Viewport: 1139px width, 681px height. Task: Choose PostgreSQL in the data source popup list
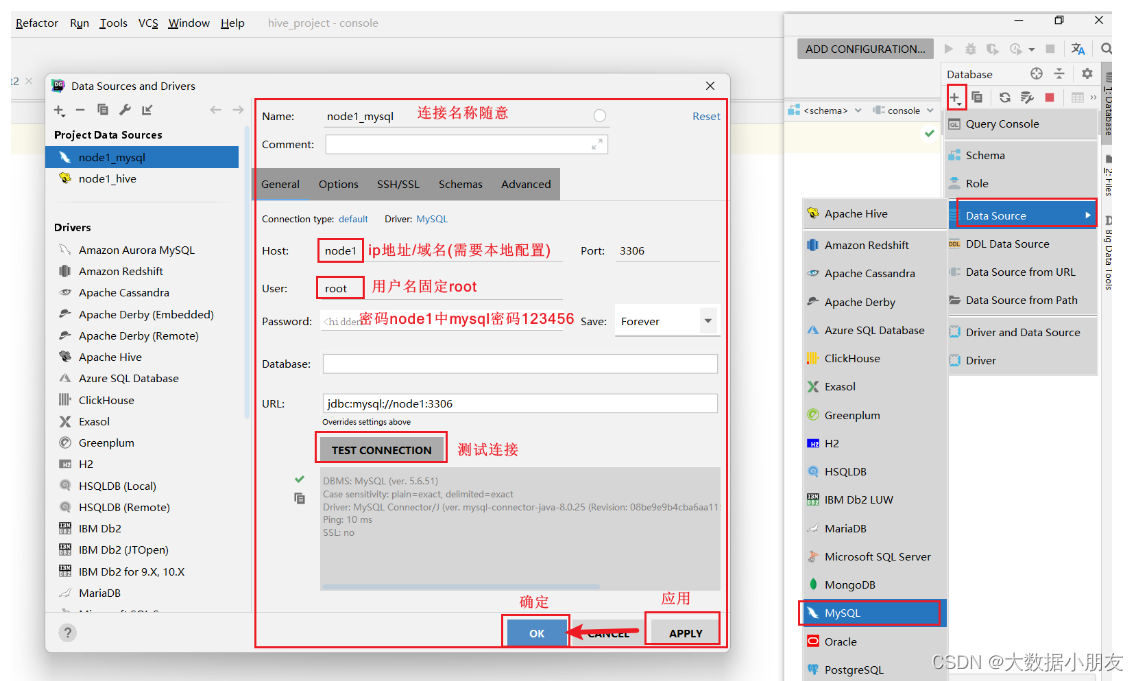tap(875, 669)
